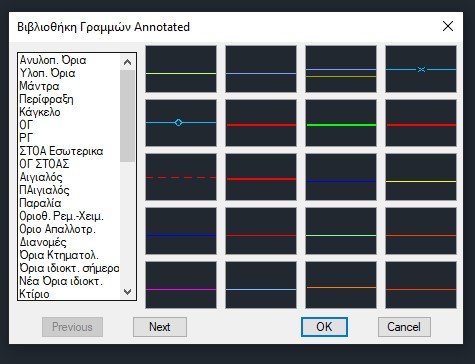
Task: Select the first yellow-green line preview
Action: point(181,69)
